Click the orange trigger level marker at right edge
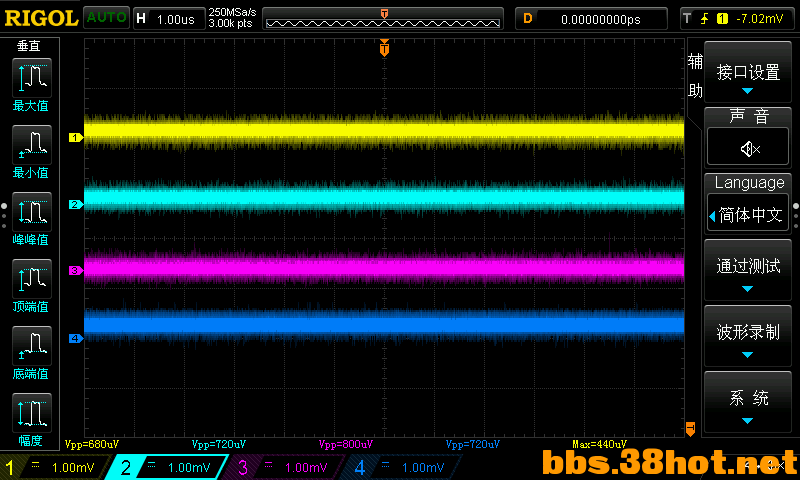 [x=690, y=428]
